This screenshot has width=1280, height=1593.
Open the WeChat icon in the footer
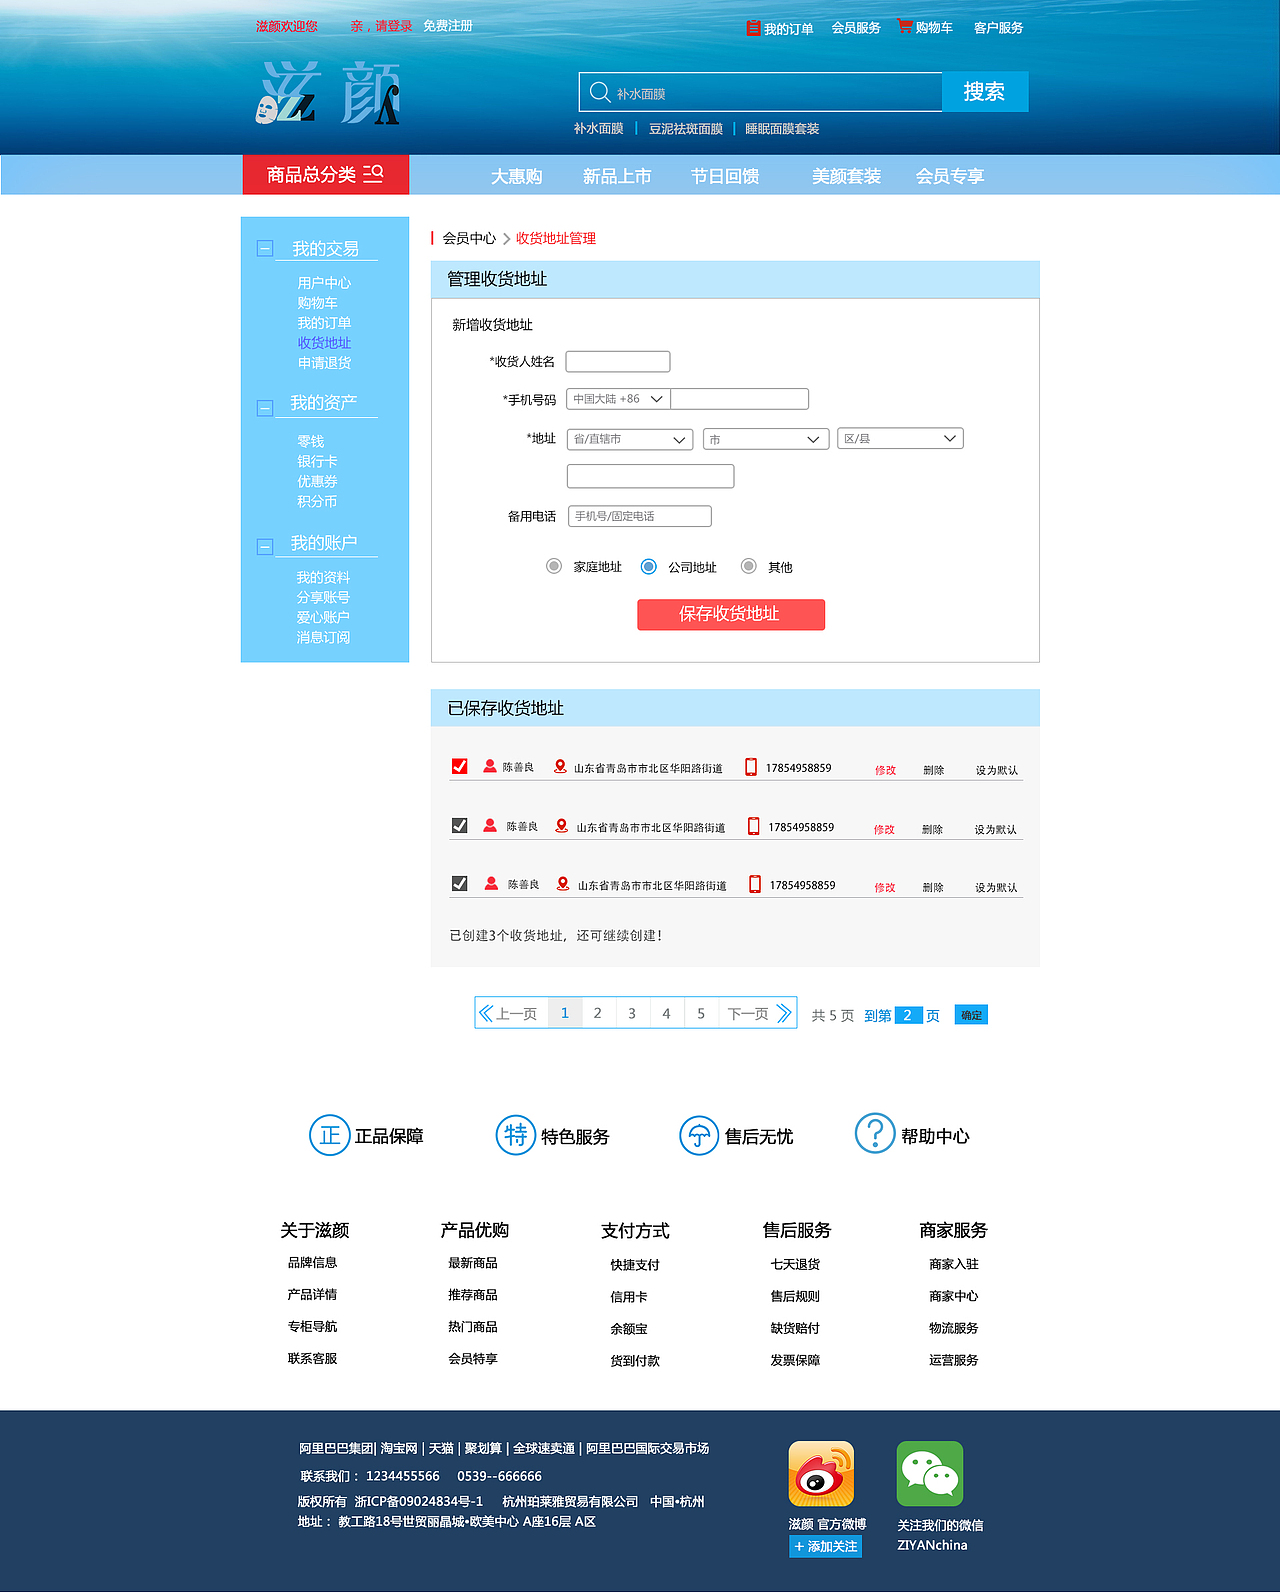[930, 1473]
